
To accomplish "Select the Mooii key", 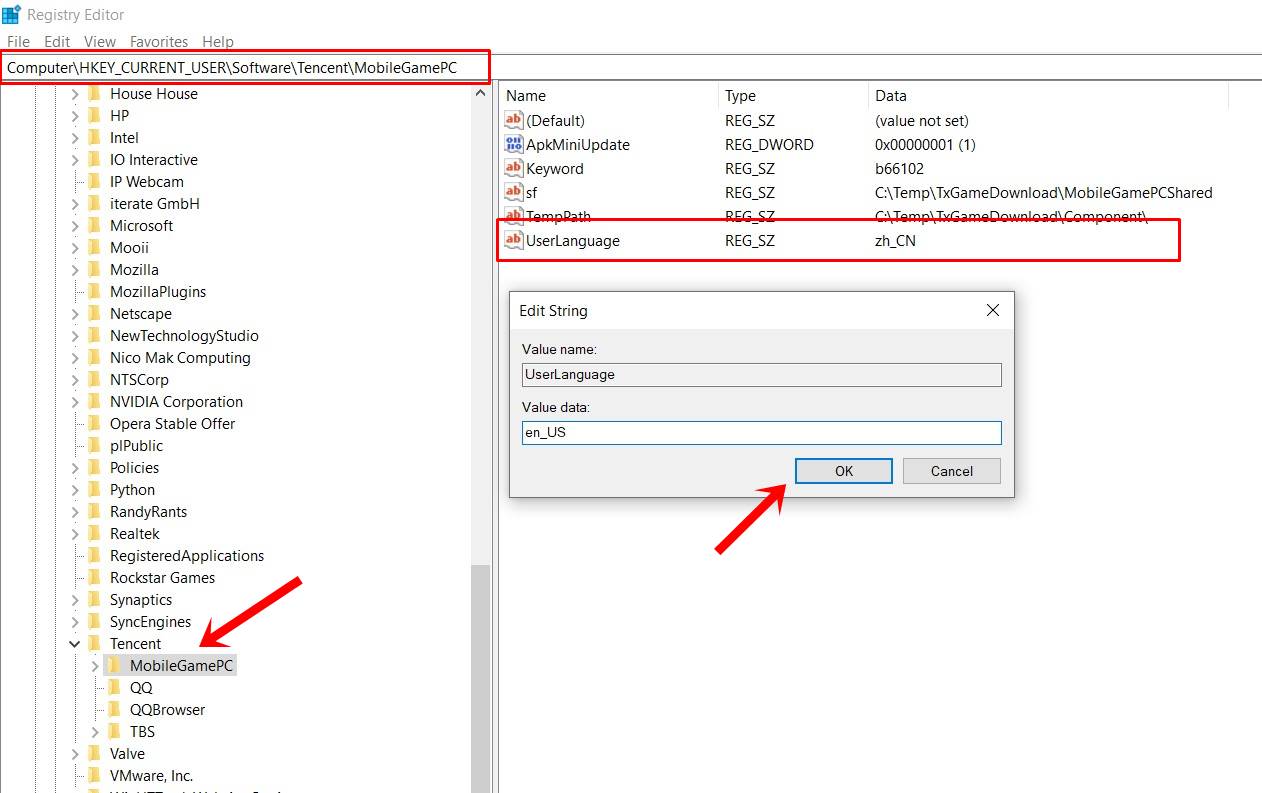I will 129,247.
